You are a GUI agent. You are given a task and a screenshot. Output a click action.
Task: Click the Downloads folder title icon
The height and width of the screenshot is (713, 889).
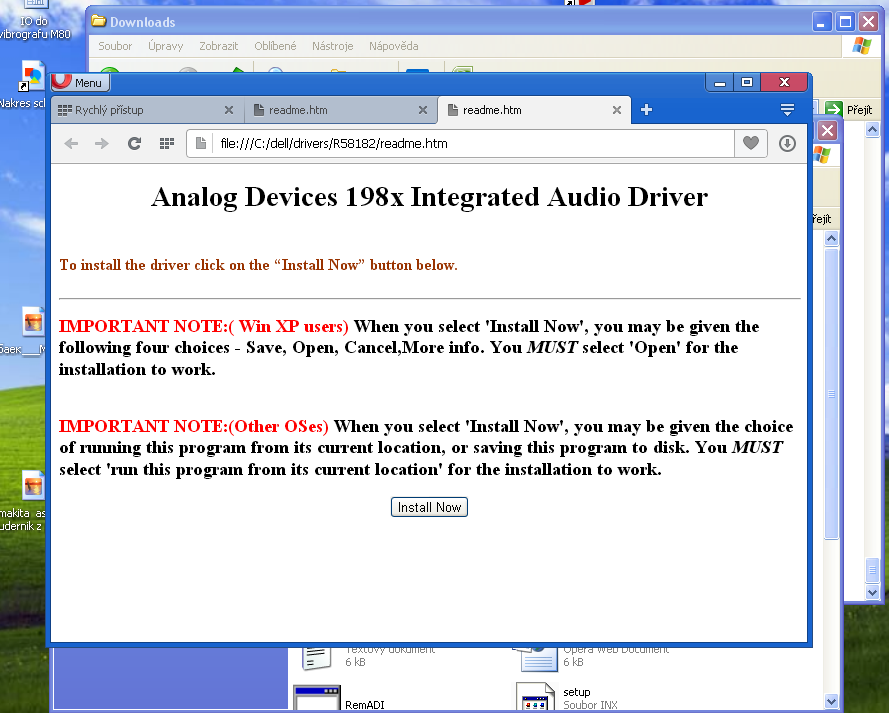click(x=99, y=22)
